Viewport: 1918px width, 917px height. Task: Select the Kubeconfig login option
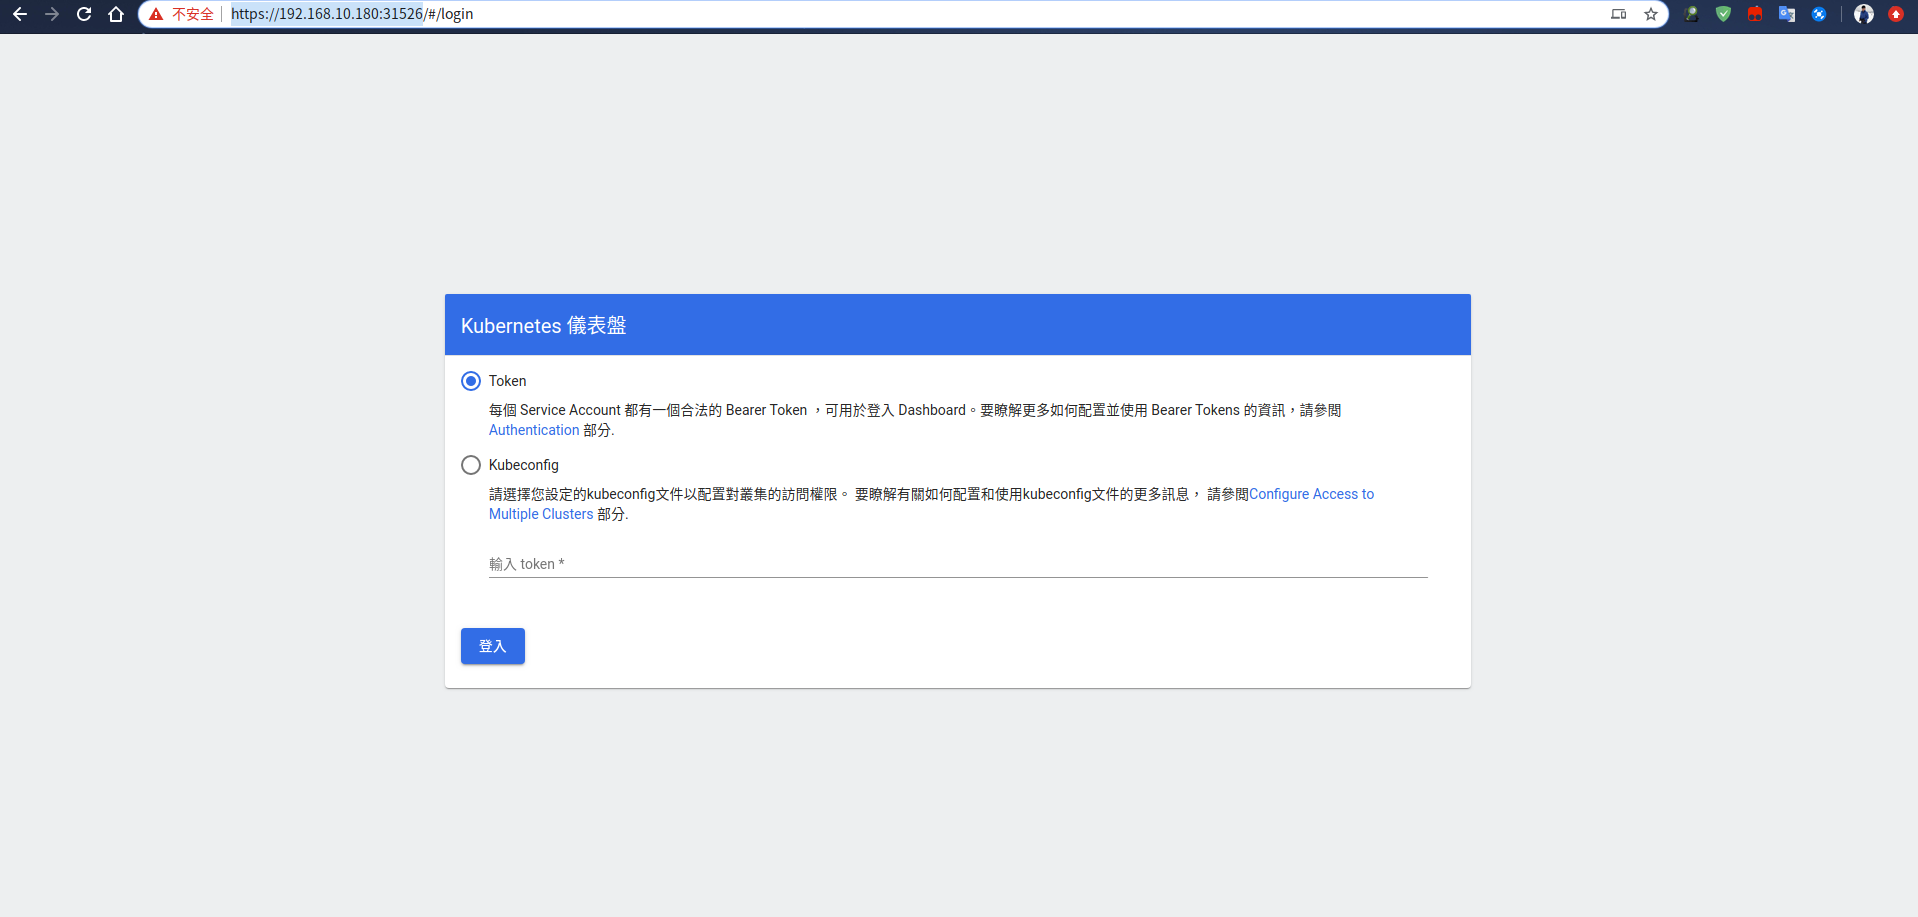471,464
